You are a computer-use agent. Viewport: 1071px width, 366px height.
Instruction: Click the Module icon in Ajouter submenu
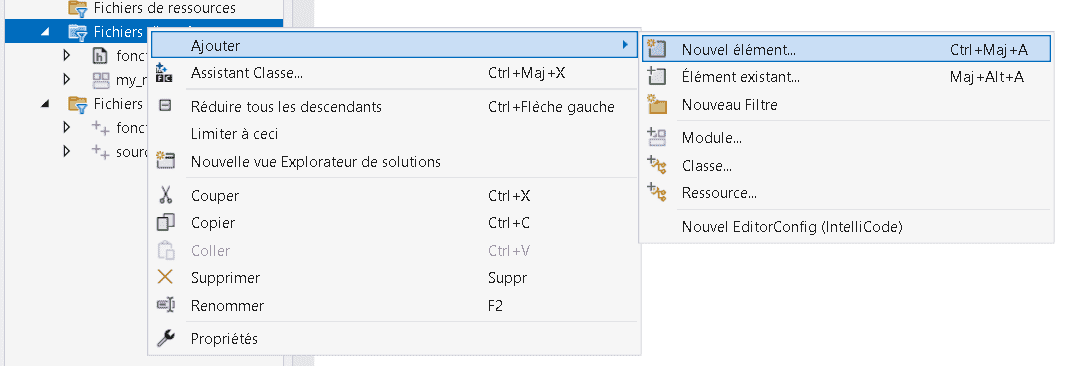click(656, 137)
